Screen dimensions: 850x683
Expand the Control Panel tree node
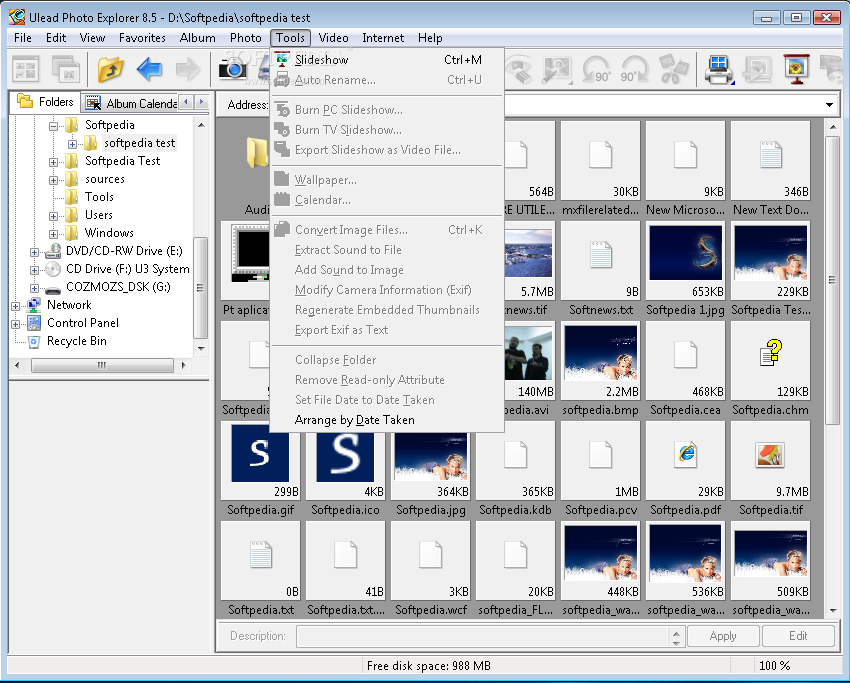(15, 324)
